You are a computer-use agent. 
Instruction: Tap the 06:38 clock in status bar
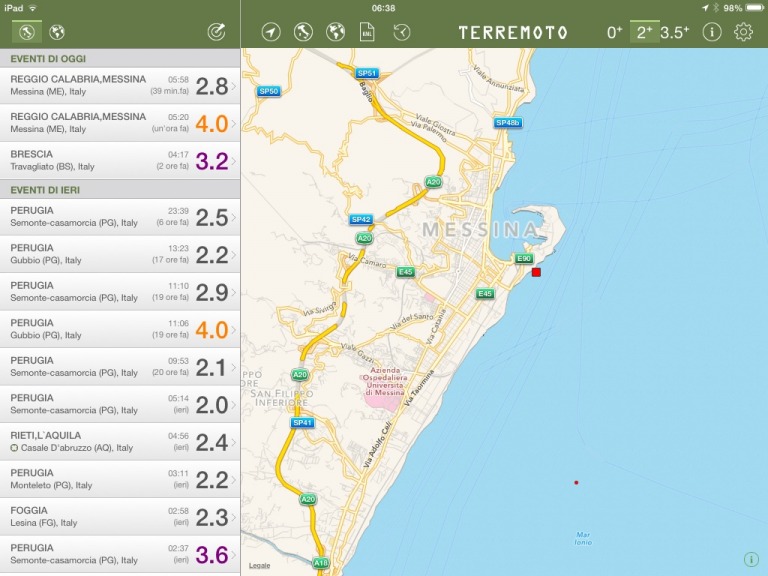(x=383, y=8)
